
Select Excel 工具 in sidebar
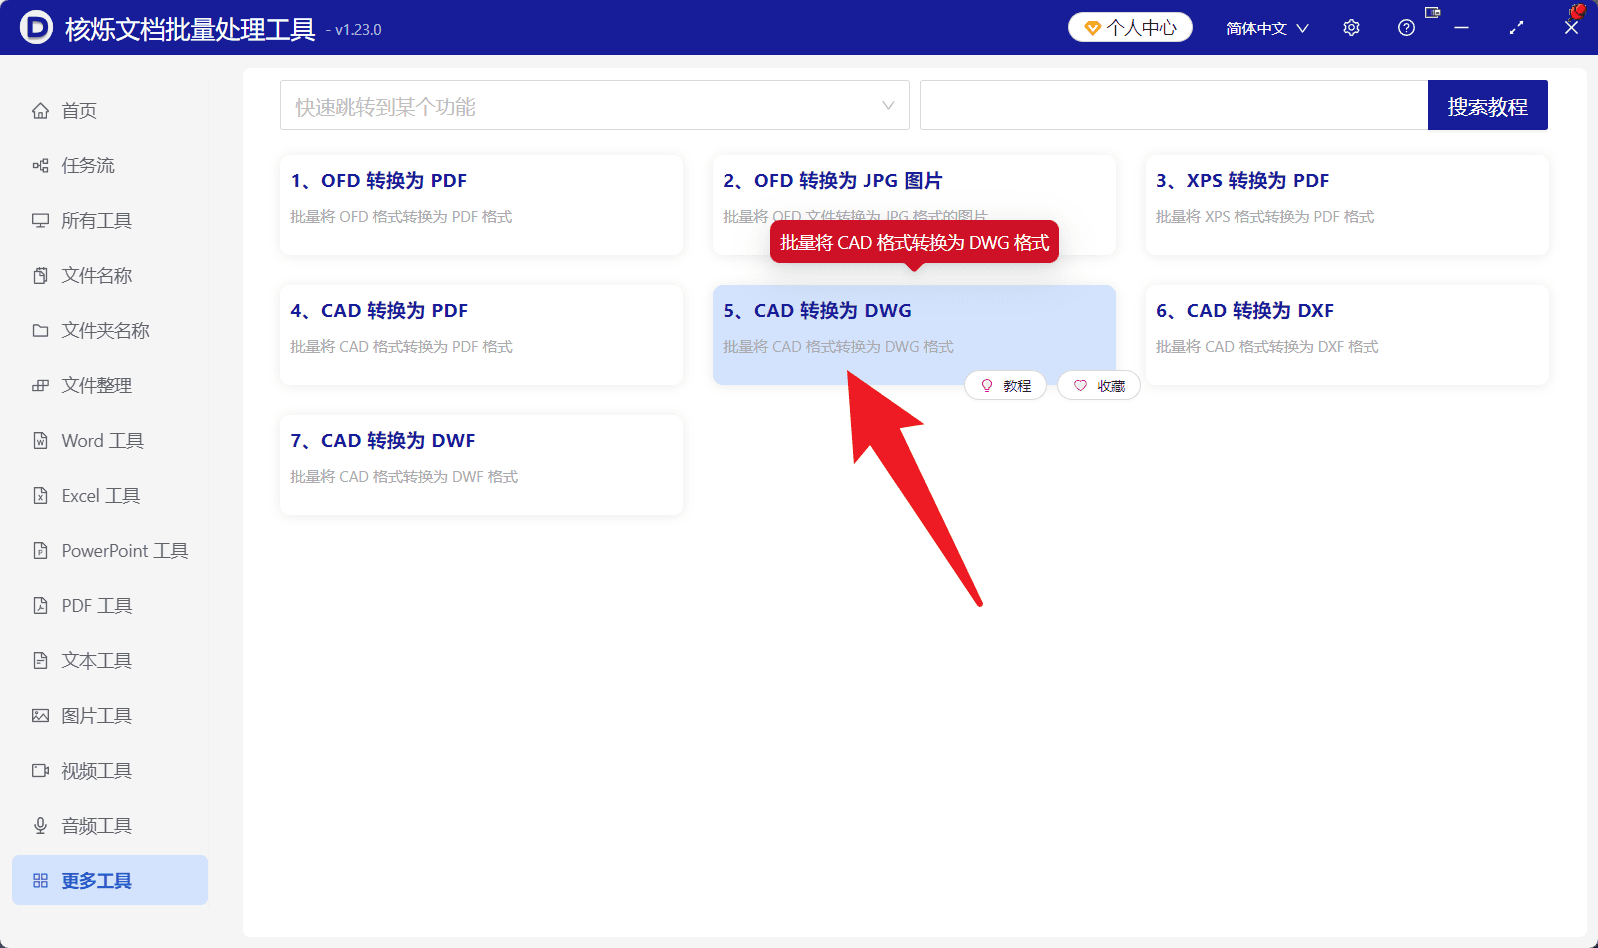pos(110,496)
